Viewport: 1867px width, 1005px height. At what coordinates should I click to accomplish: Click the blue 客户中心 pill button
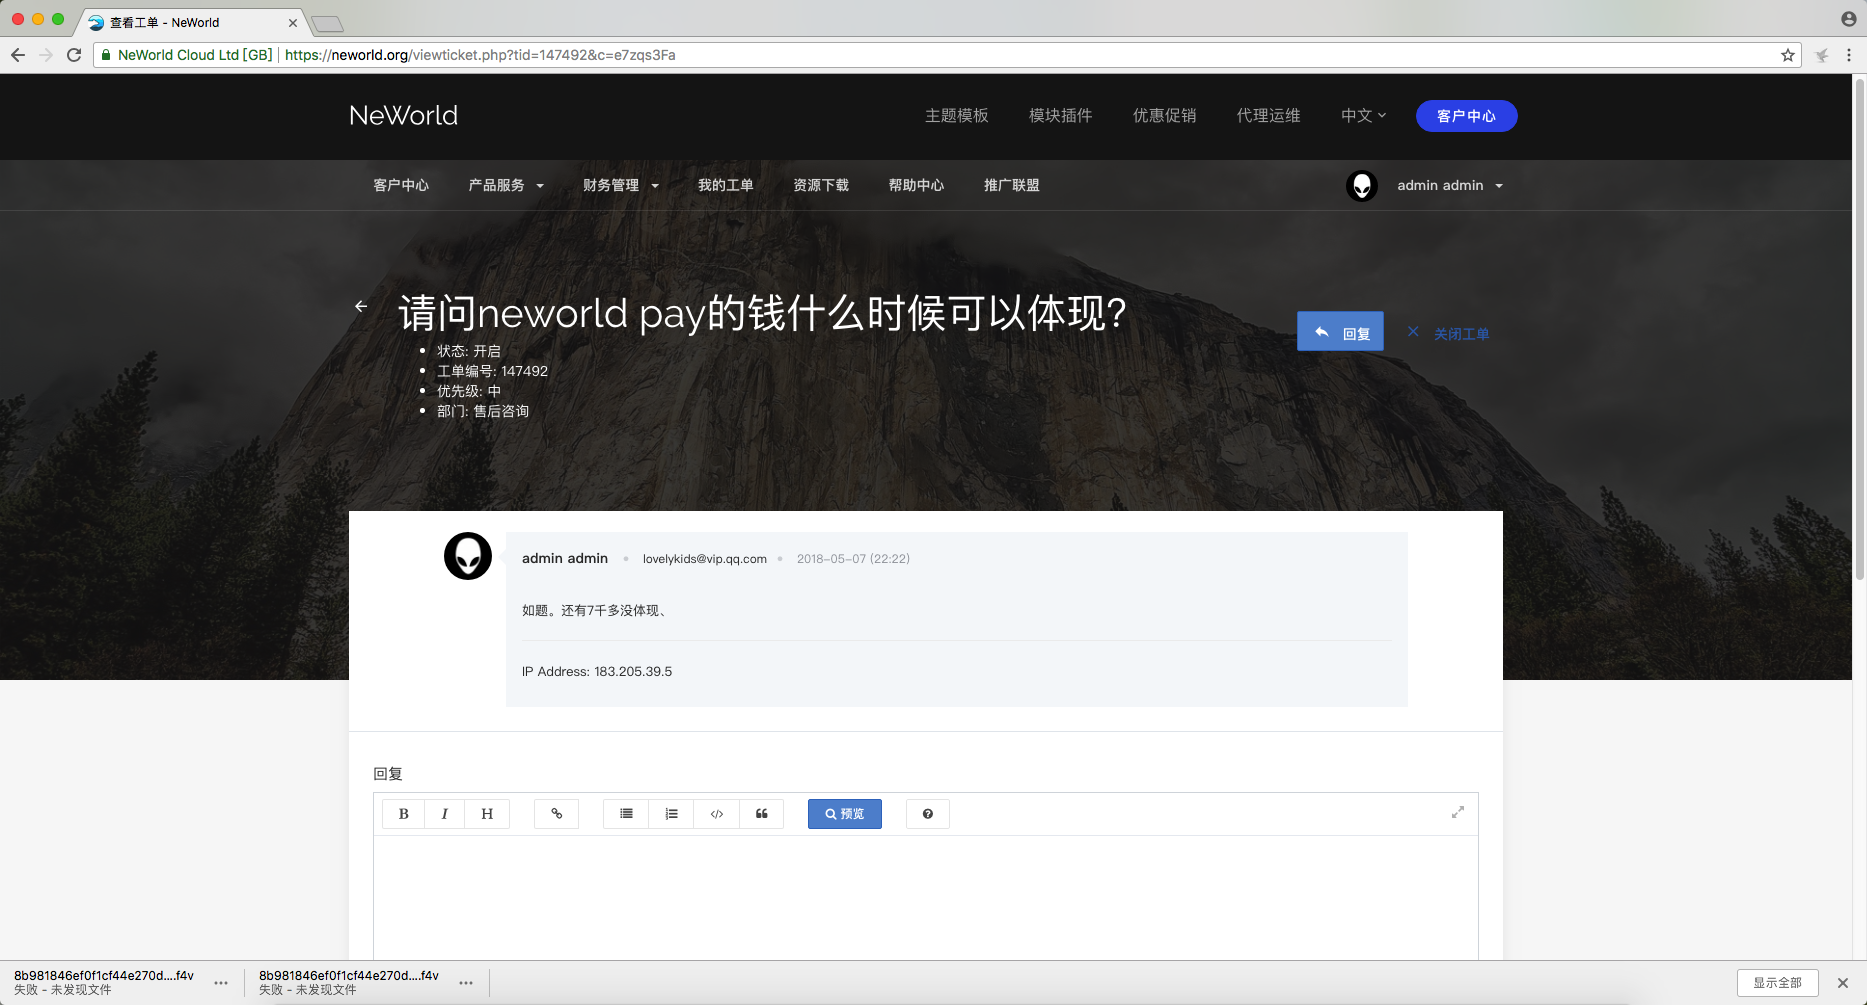tap(1466, 116)
